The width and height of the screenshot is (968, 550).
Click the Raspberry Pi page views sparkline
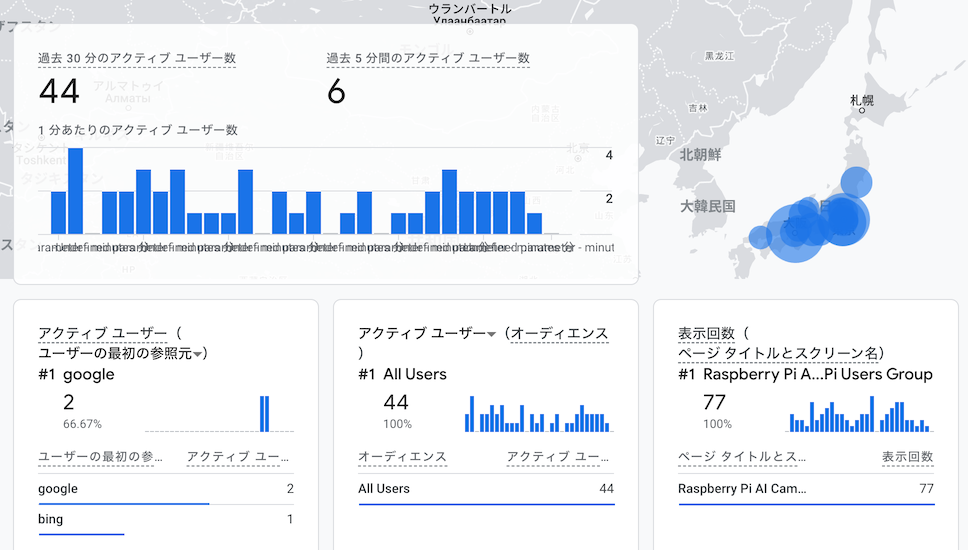[860, 416]
